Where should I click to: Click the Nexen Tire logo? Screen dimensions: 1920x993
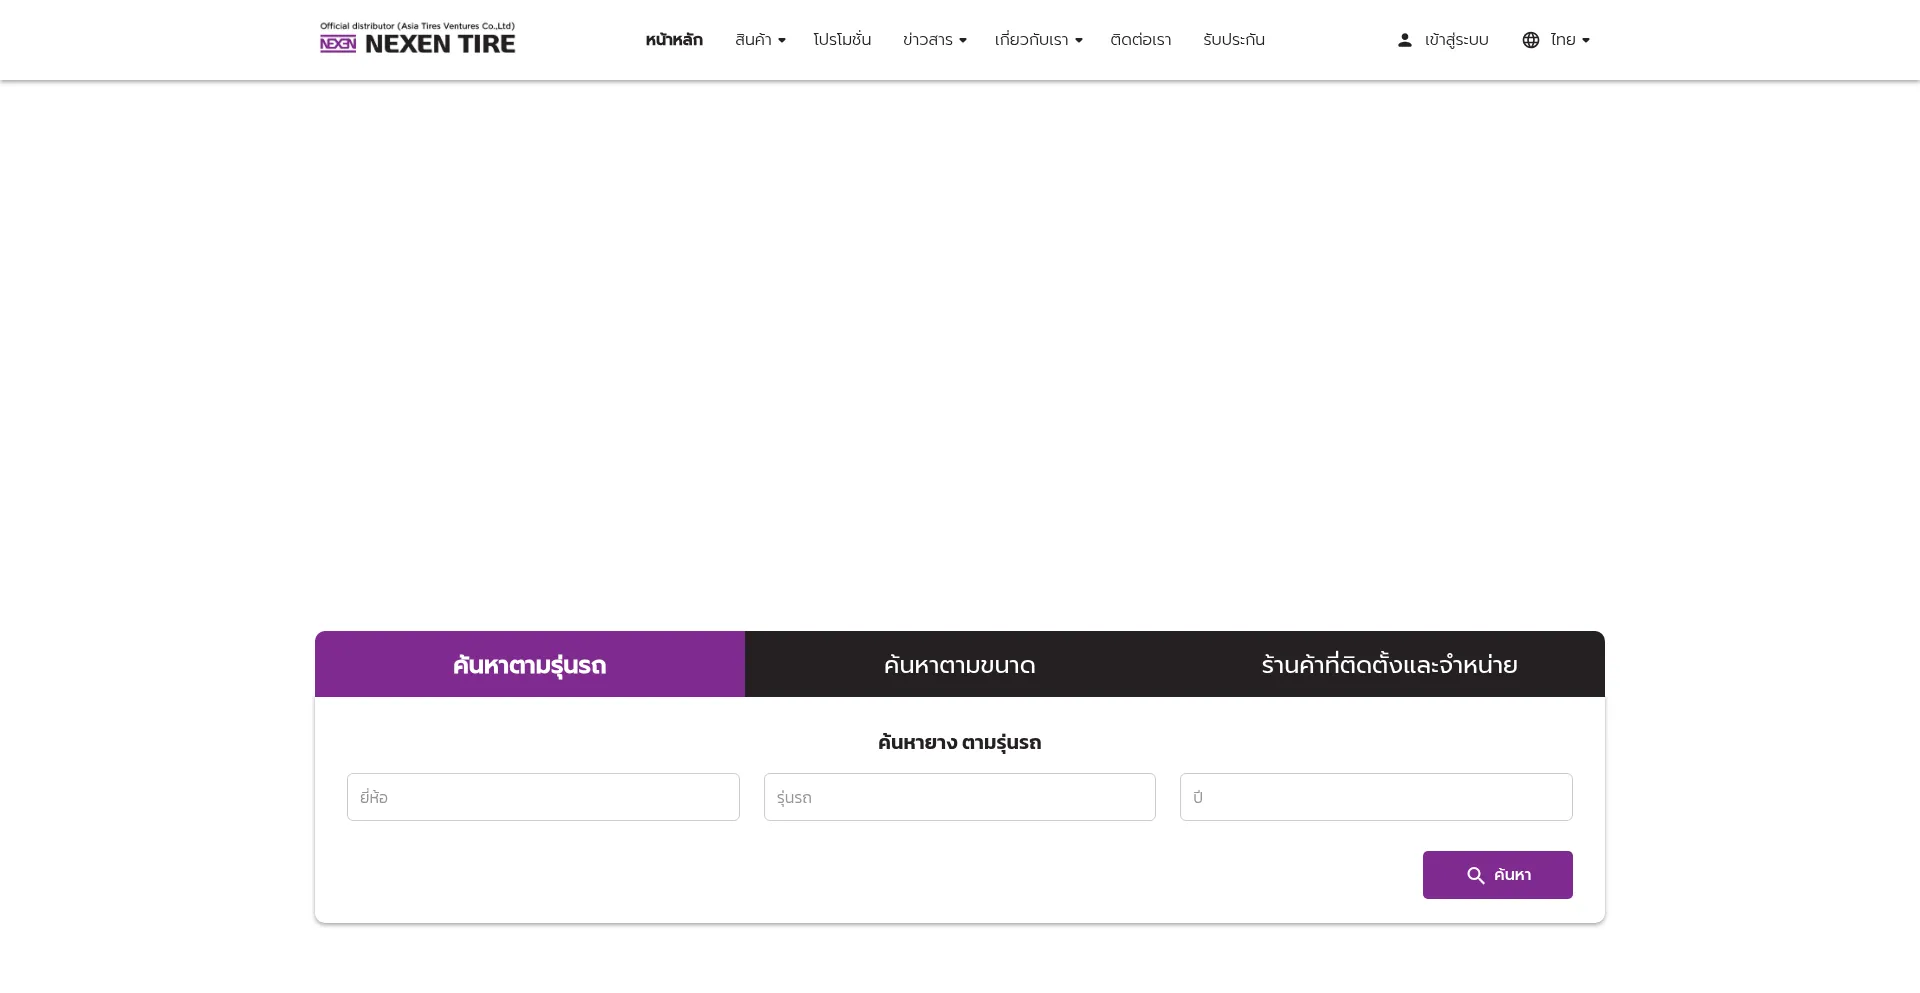tap(417, 40)
